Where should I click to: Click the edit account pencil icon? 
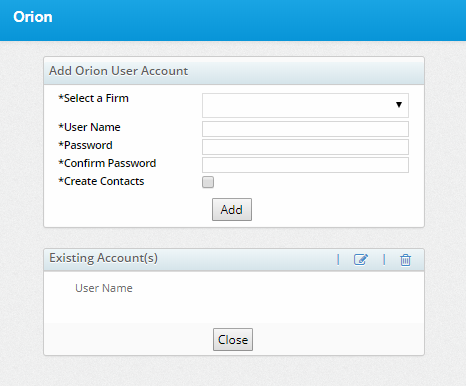(361, 259)
